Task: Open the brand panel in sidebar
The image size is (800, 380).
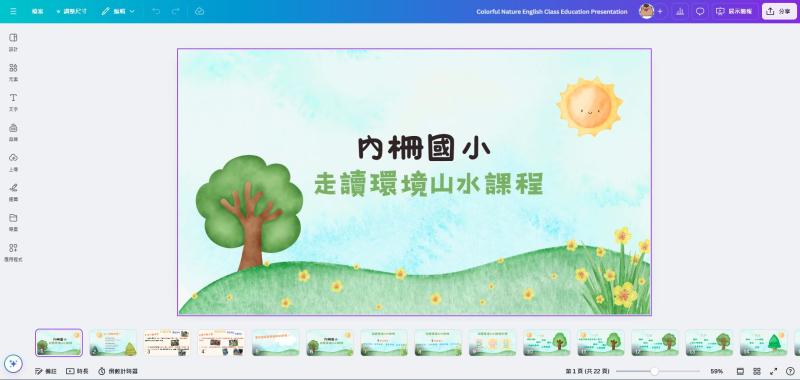Action: [x=13, y=132]
